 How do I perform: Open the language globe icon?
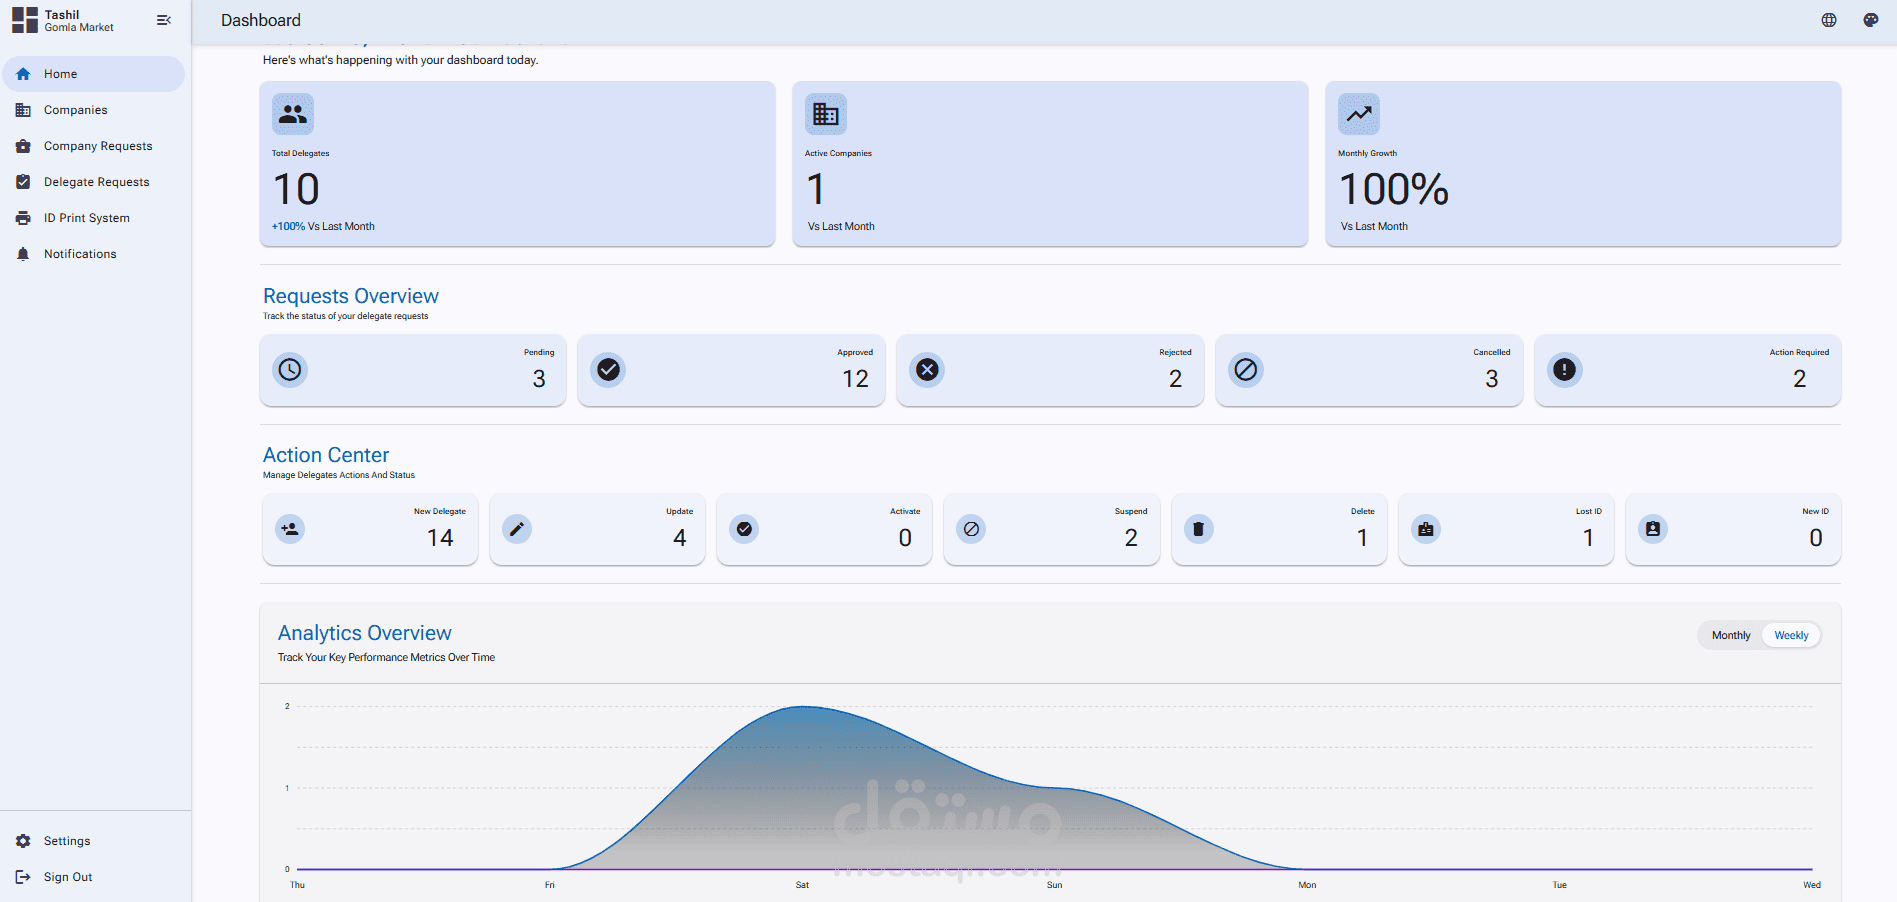pyautogui.click(x=1829, y=20)
